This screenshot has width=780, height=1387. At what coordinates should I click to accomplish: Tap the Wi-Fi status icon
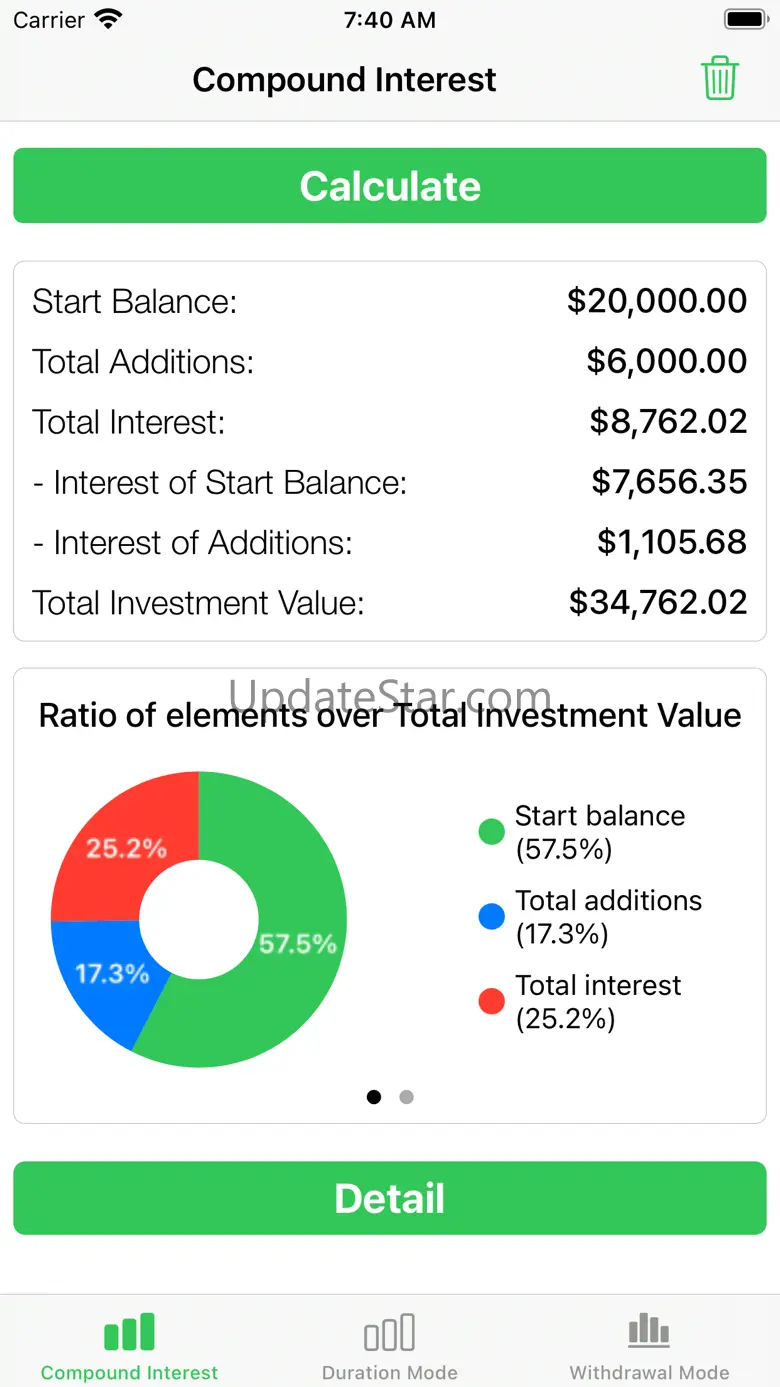[x=107, y=19]
